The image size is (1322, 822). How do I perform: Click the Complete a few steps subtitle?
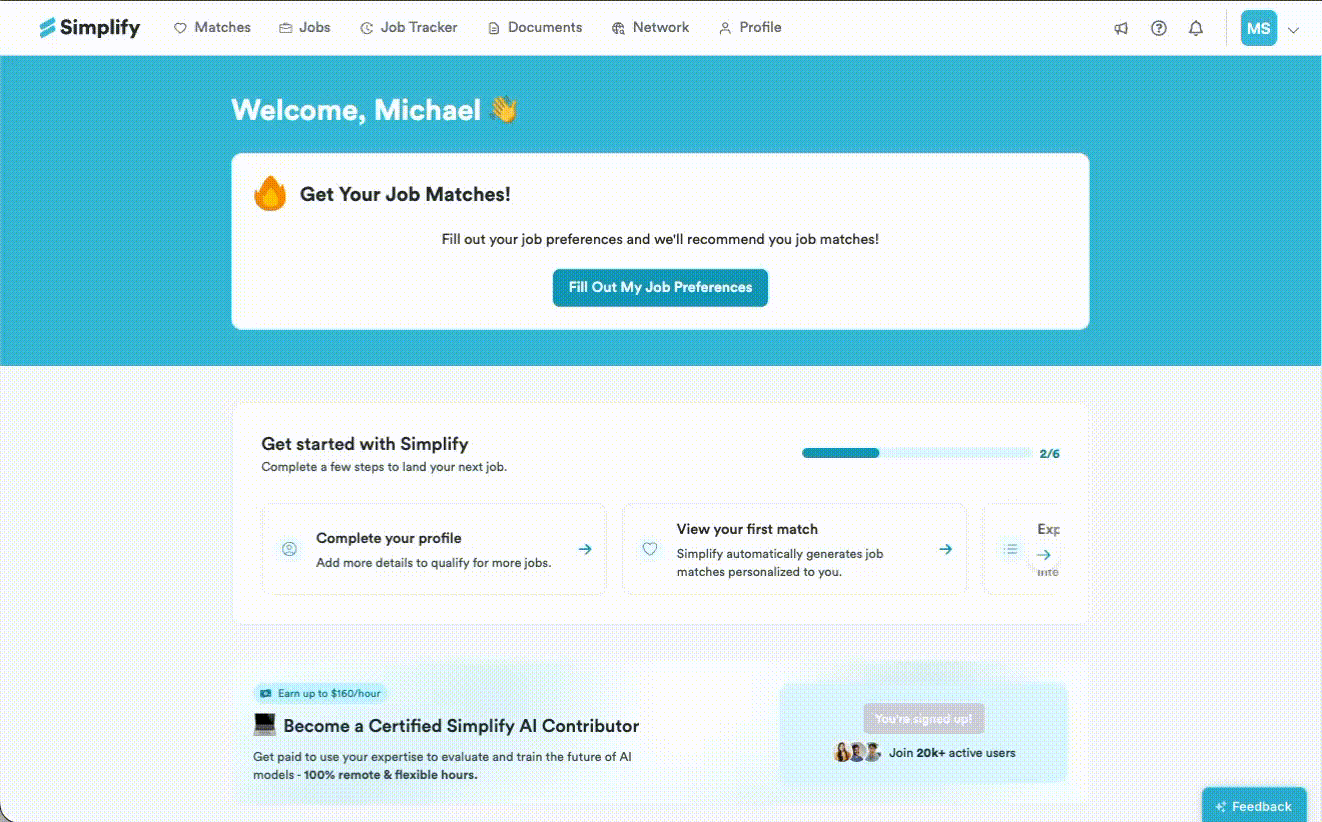[384, 467]
